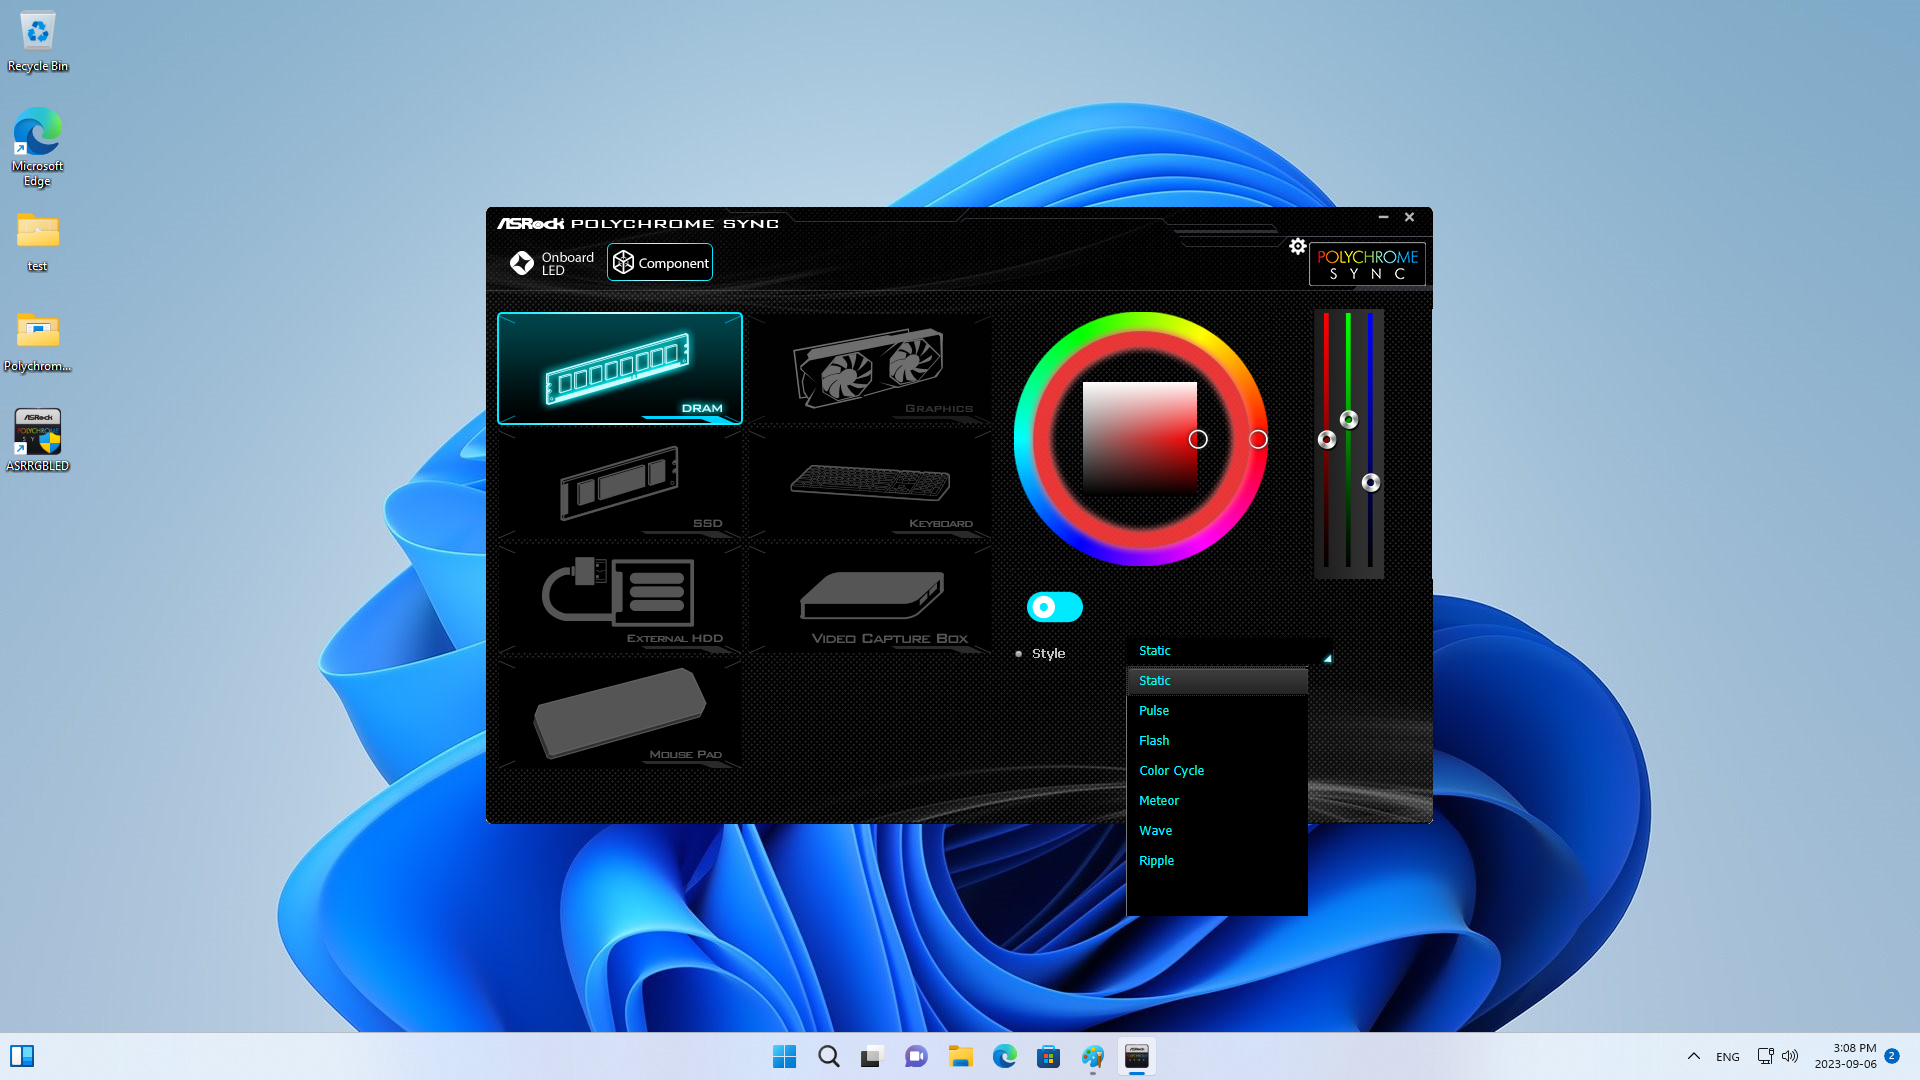
Task: Toggle the LED enable/disable switch
Action: point(1055,607)
